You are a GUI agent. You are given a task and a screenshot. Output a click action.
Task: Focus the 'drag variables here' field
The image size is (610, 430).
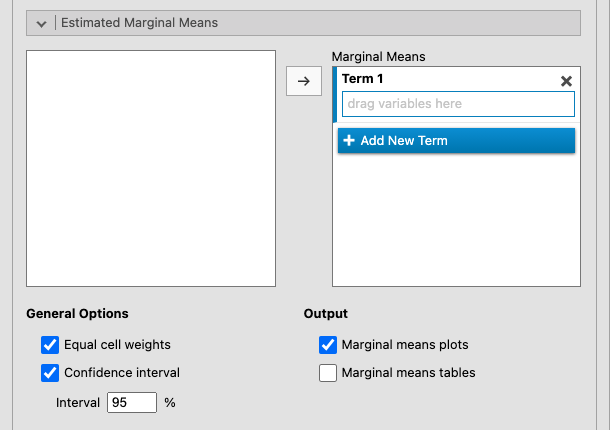coord(457,104)
